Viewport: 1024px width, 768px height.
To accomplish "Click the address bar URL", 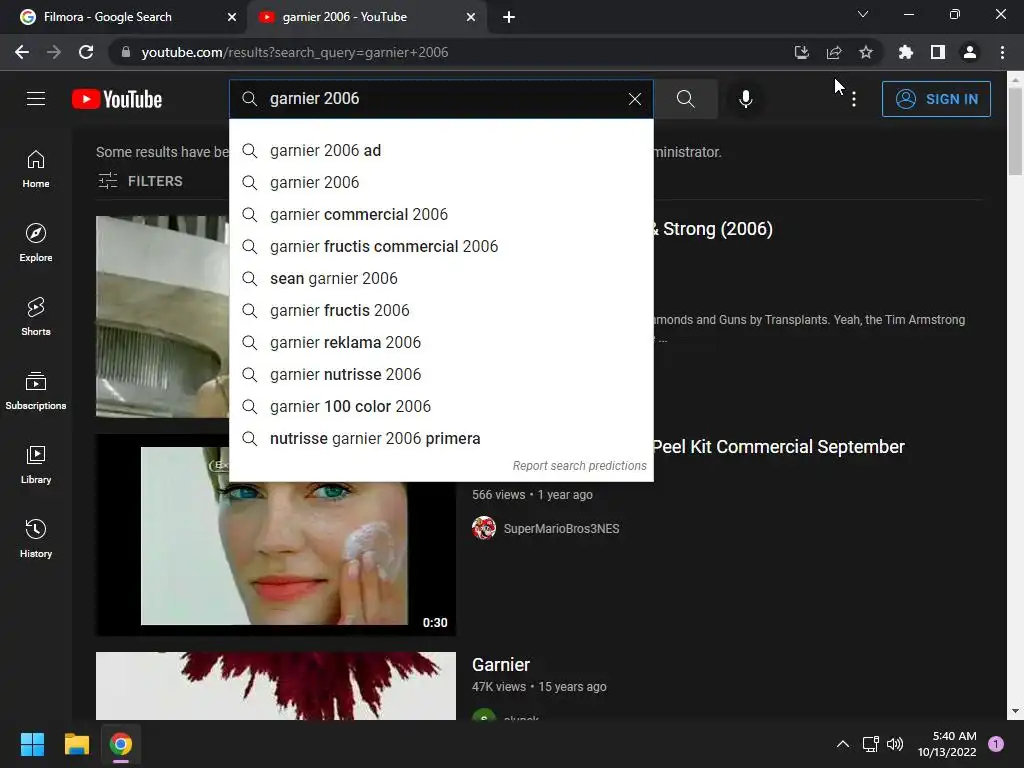I will click(x=295, y=52).
